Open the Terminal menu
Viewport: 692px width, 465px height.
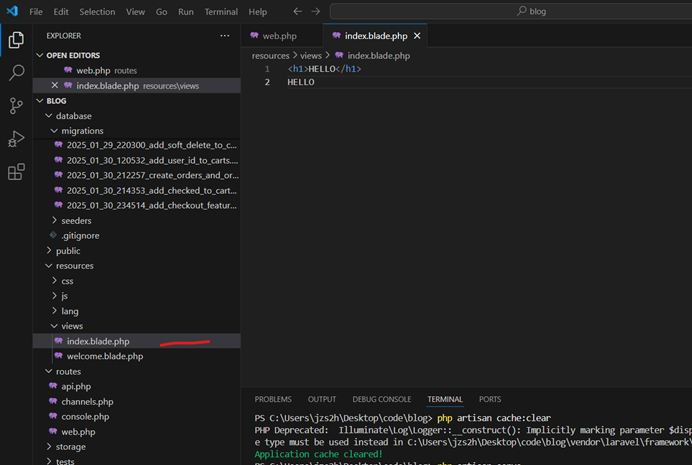[222, 12]
